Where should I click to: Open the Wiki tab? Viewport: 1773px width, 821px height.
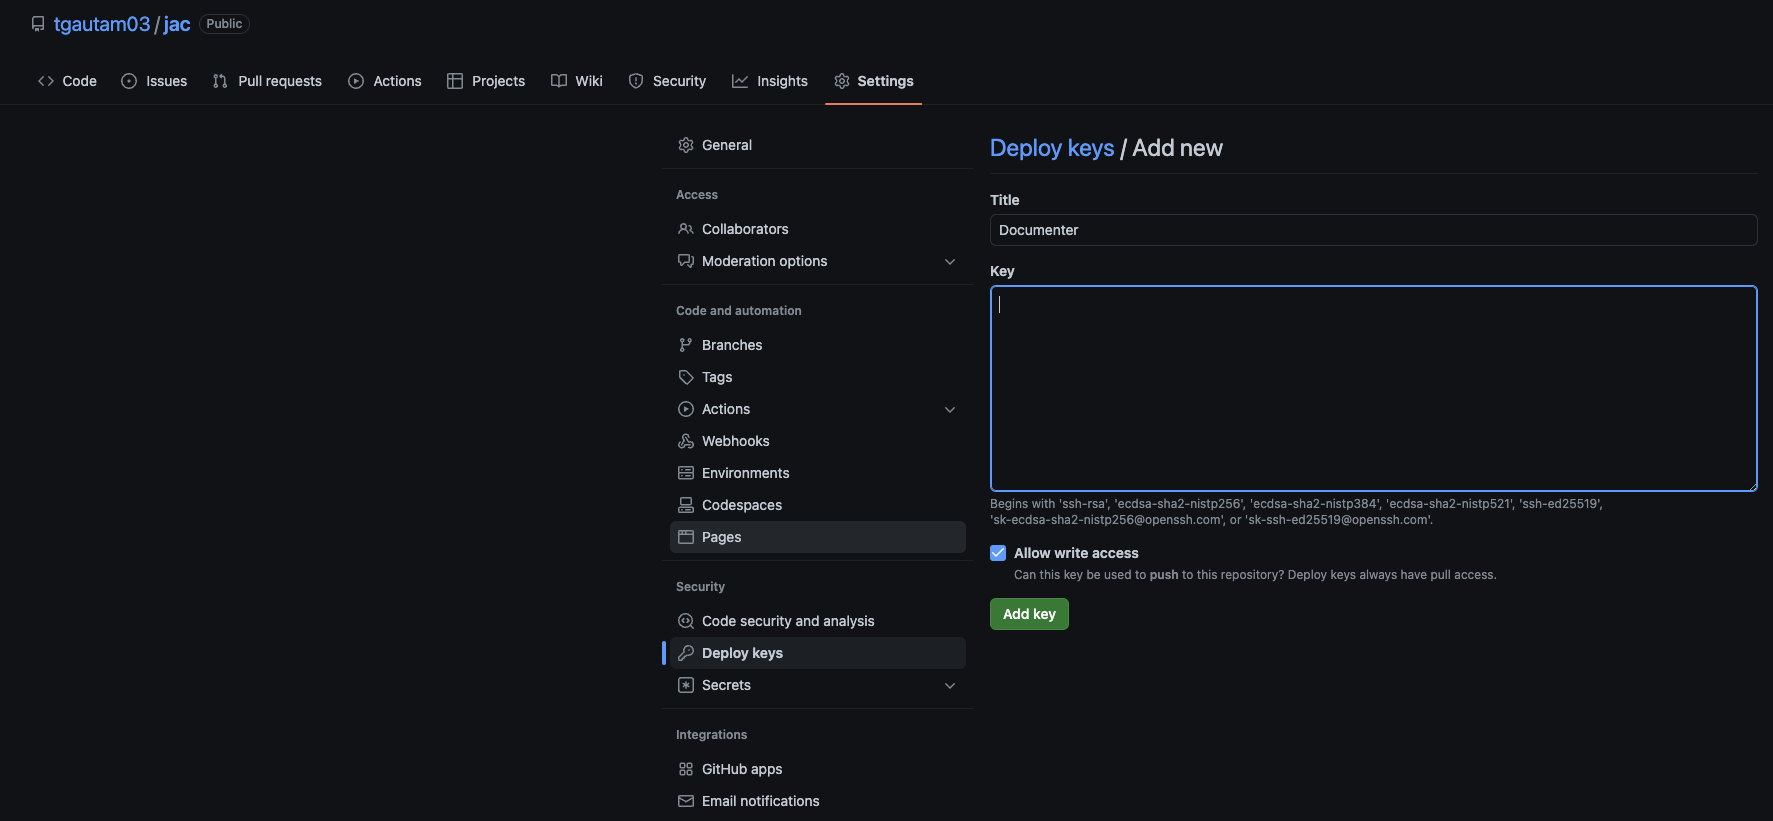(x=577, y=81)
